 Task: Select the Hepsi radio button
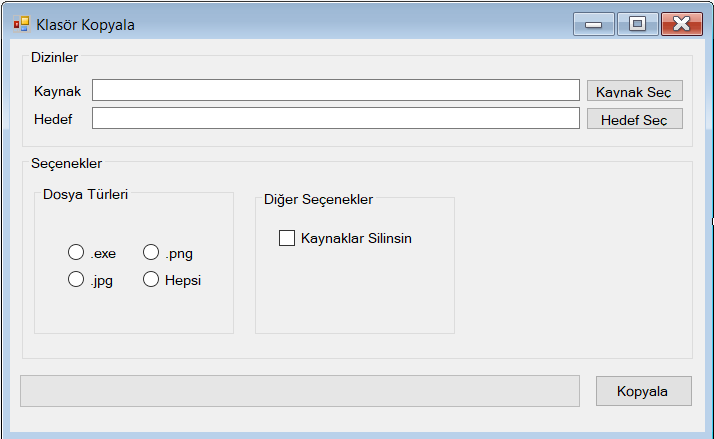(x=151, y=280)
